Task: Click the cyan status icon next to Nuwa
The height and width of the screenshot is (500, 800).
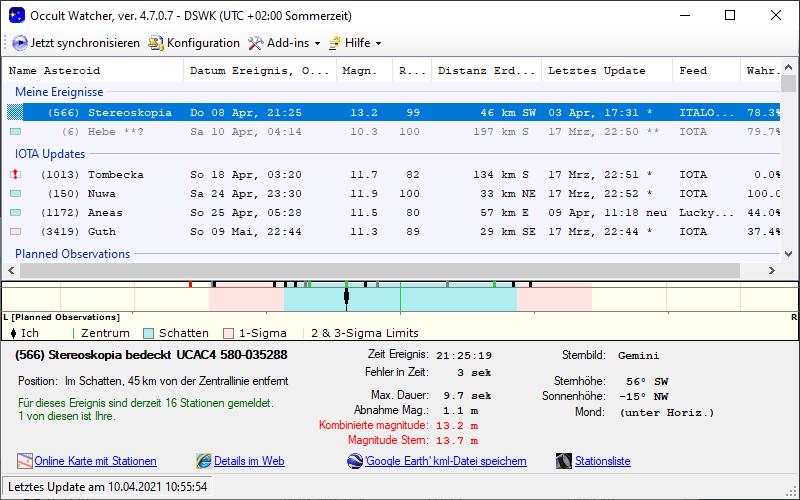Action: pos(15,194)
